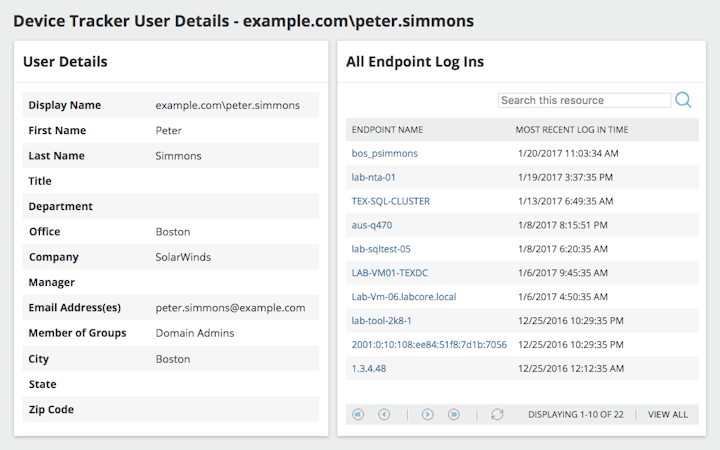Image resolution: width=720 pixels, height=450 pixels.
Task: Go to next page of log ins
Action: [428, 414]
